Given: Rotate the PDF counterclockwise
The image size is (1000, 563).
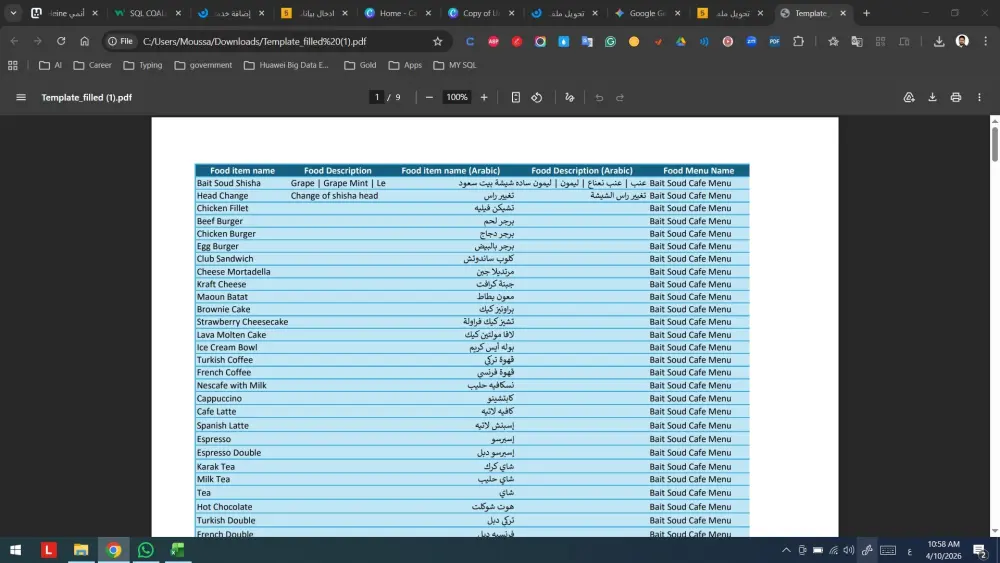Looking at the screenshot, I should (537, 98).
